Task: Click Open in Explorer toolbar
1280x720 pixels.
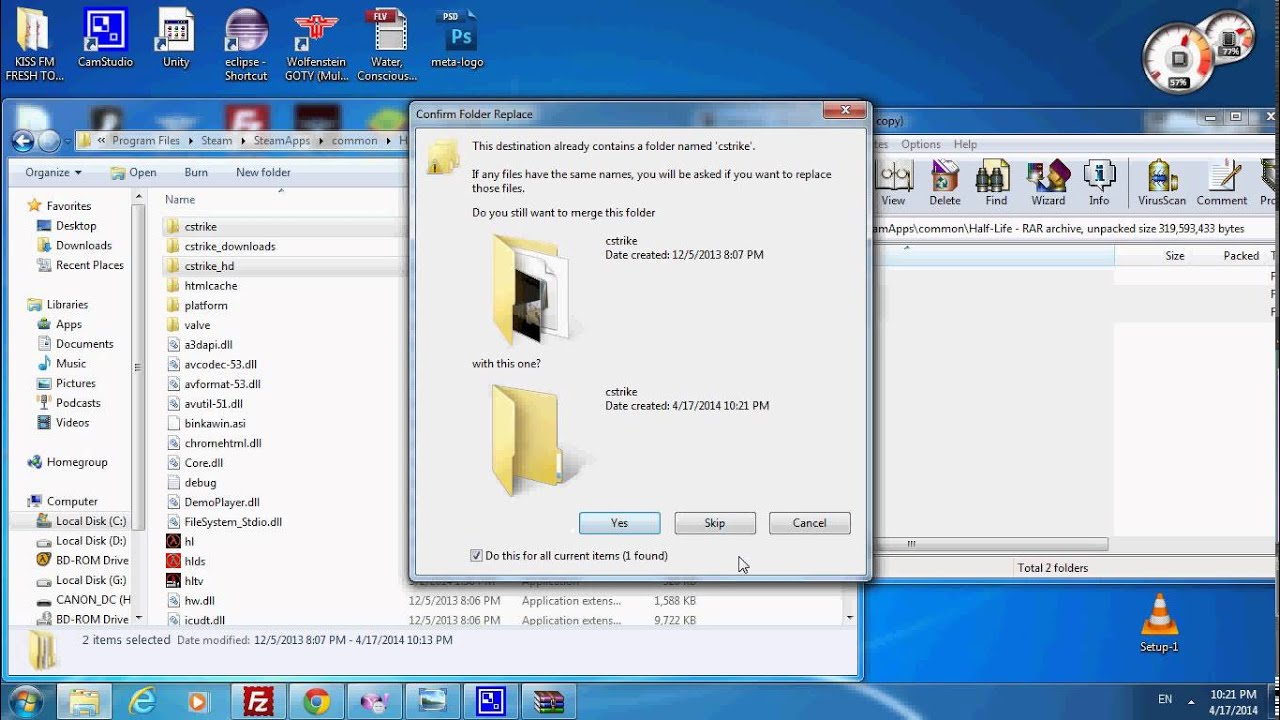Action: (133, 172)
